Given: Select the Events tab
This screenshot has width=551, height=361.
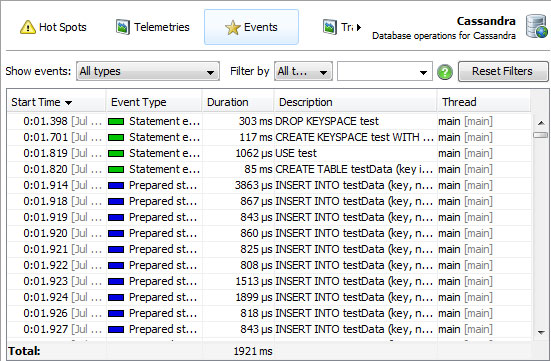Looking at the screenshot, I should pos(251,27).
